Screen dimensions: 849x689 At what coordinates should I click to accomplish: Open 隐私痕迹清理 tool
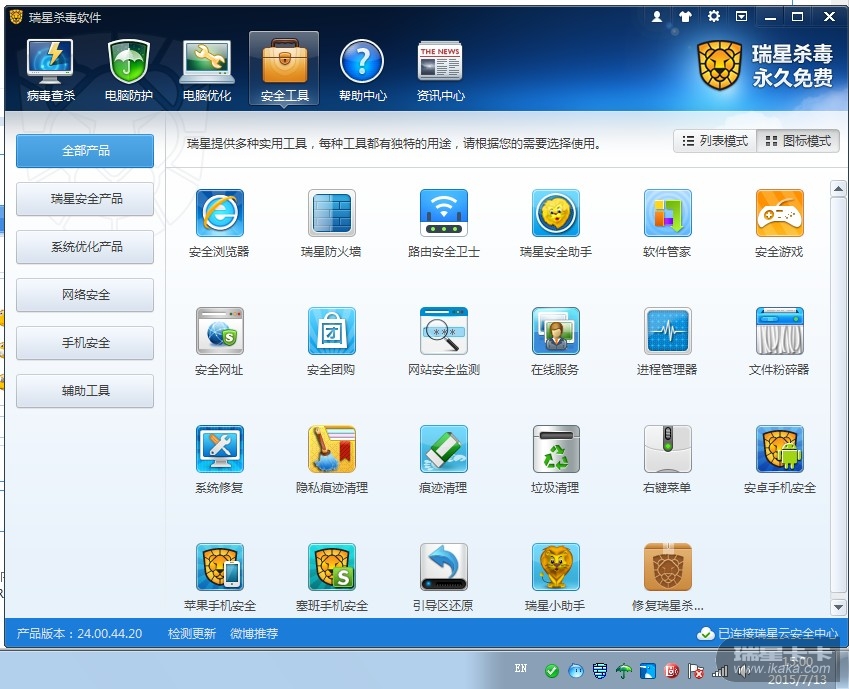click(331, 450)
